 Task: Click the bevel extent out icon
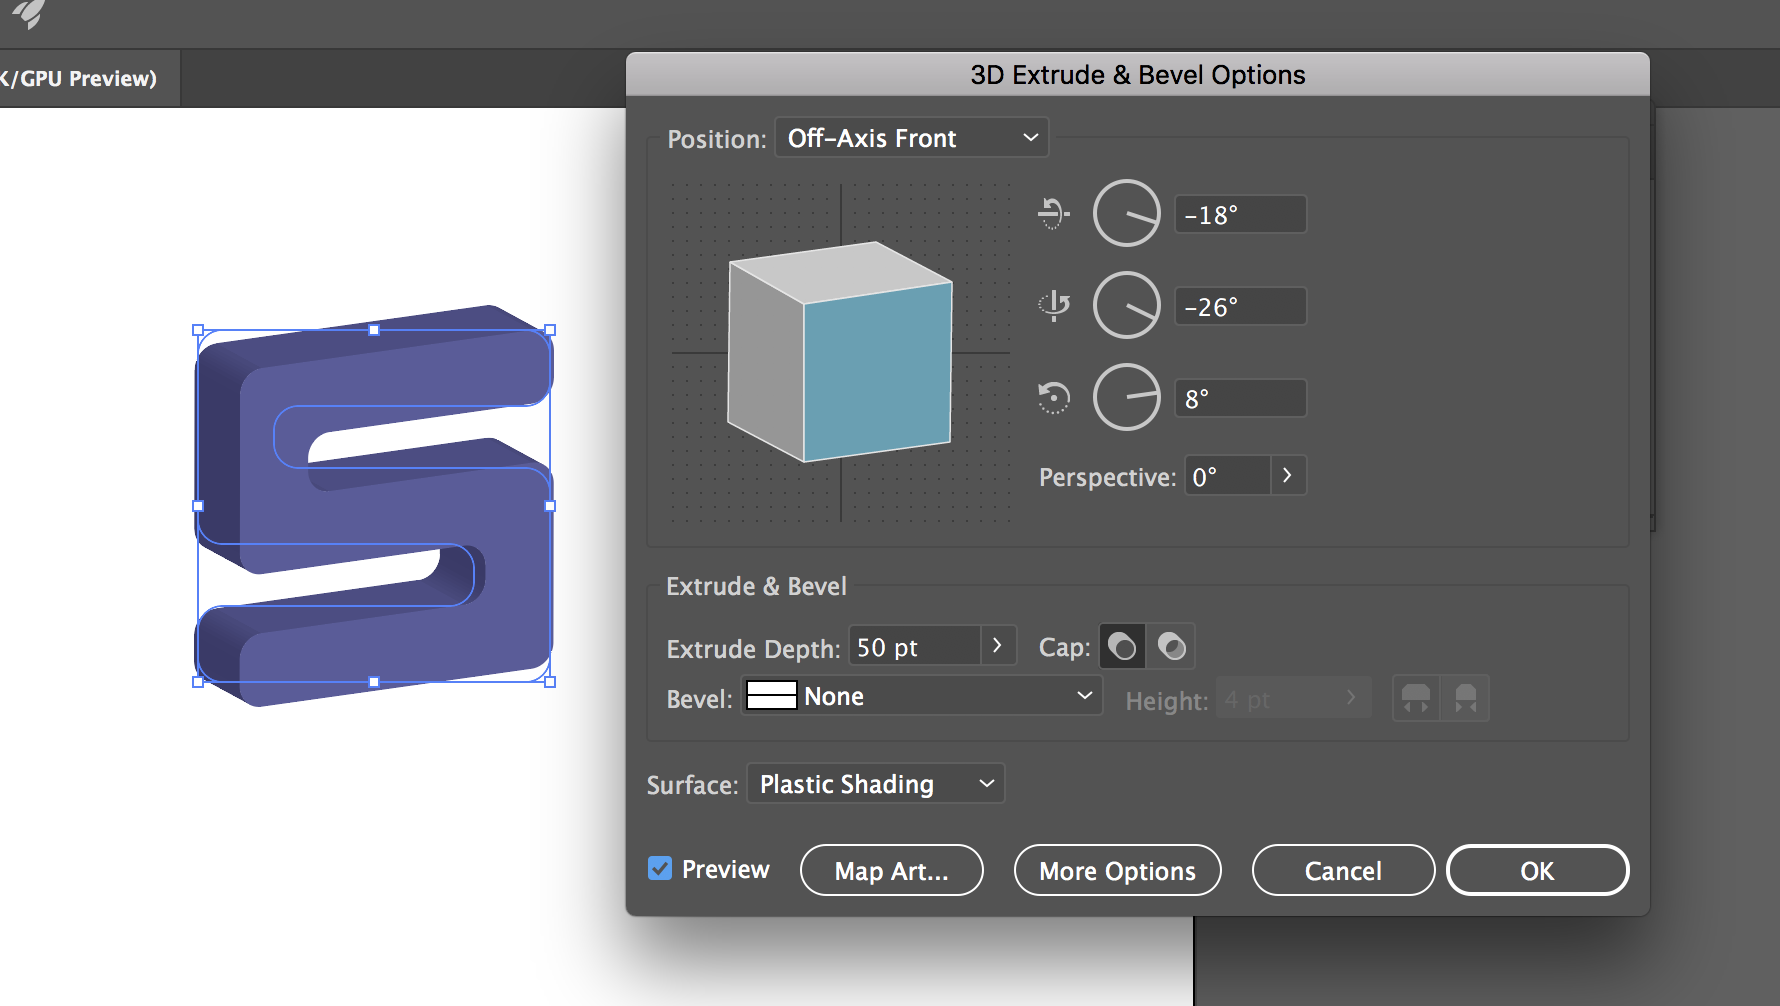(x=1416, y=698)
